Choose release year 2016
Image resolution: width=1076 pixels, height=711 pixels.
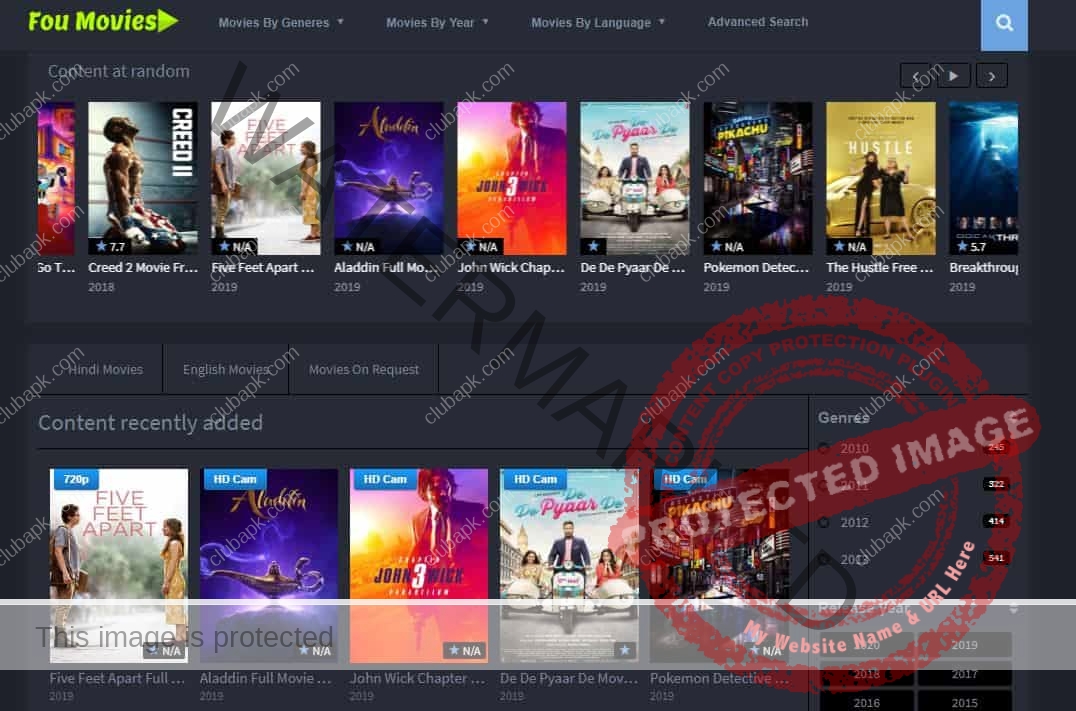[x=866, y=701]
